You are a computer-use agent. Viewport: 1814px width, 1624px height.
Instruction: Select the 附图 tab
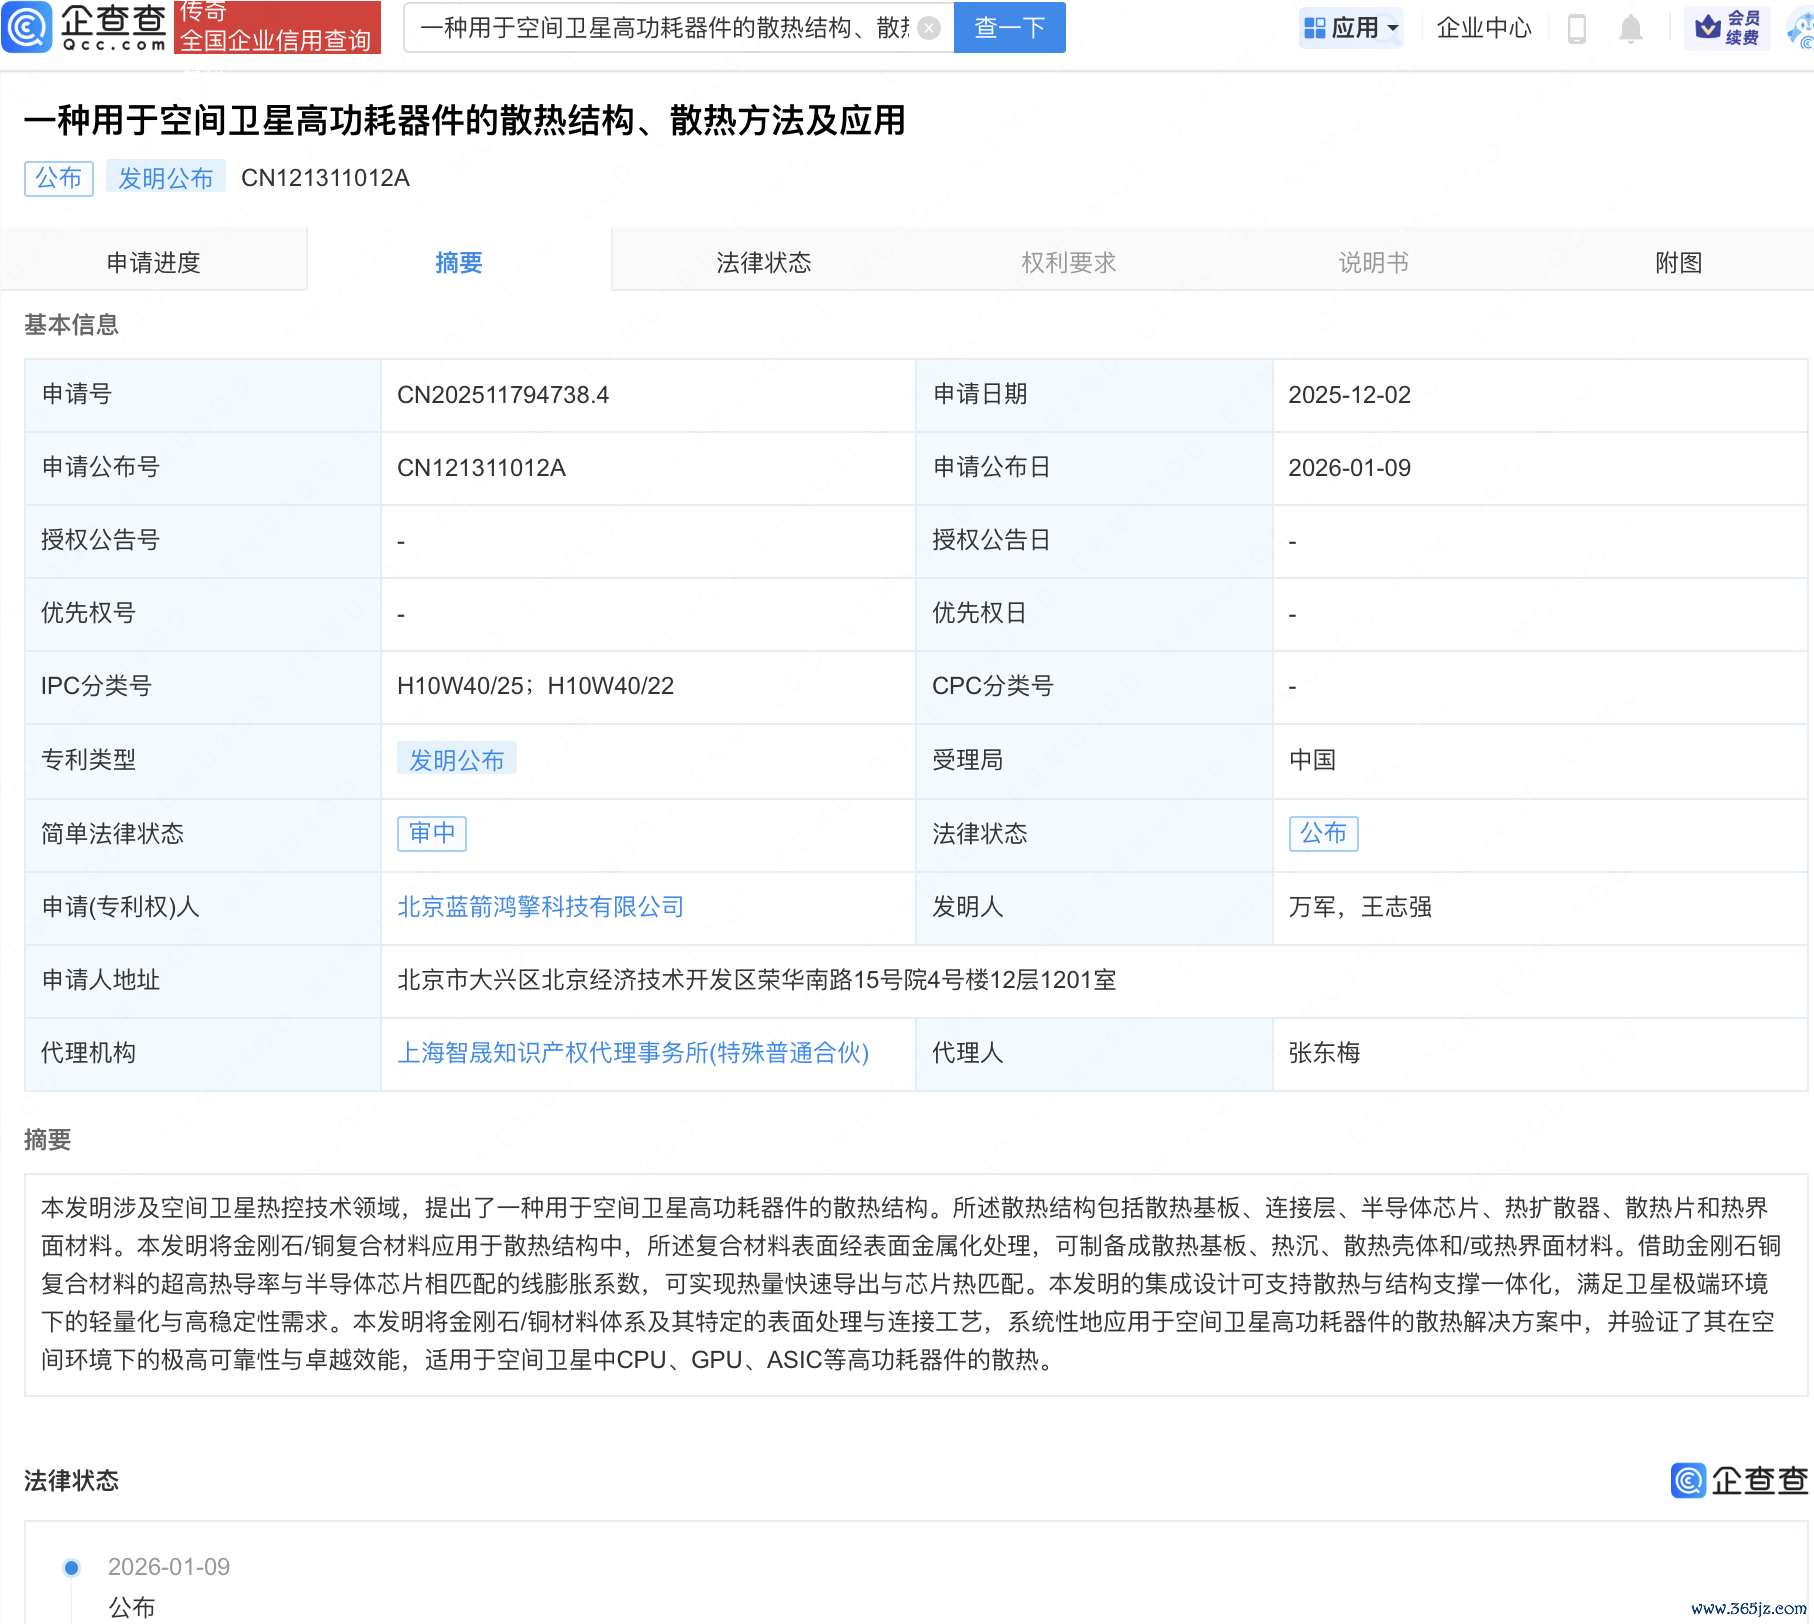tap(1678, 262)
